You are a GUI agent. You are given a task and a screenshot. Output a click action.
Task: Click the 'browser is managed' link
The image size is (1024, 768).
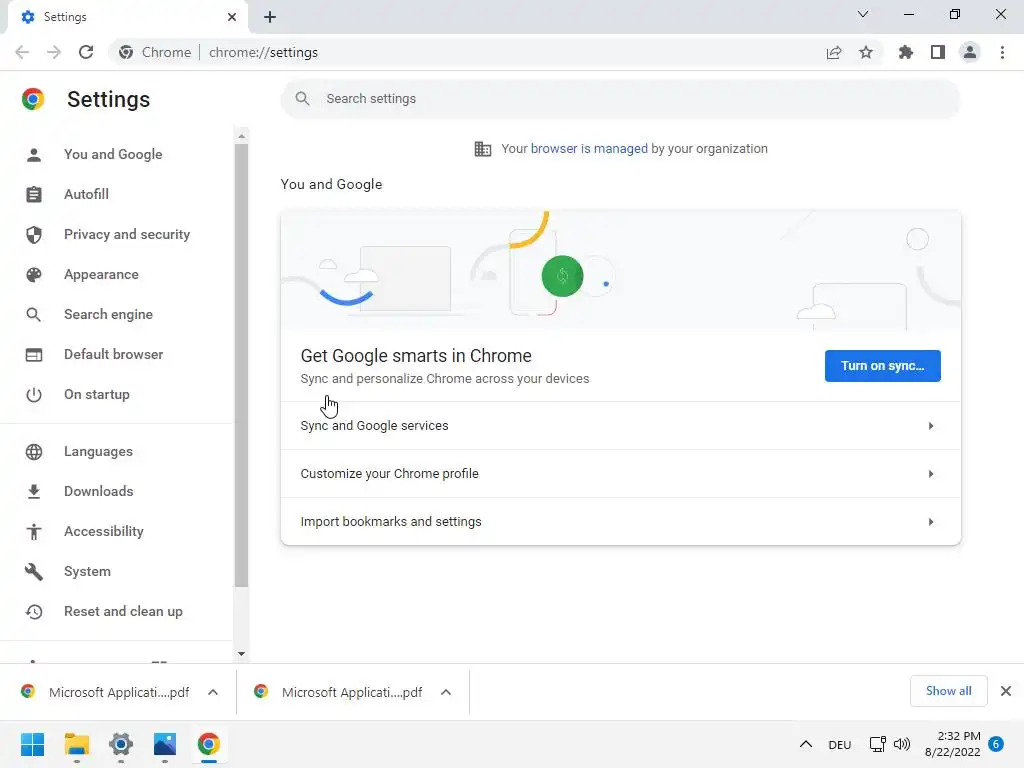click(x=589, y=149)
